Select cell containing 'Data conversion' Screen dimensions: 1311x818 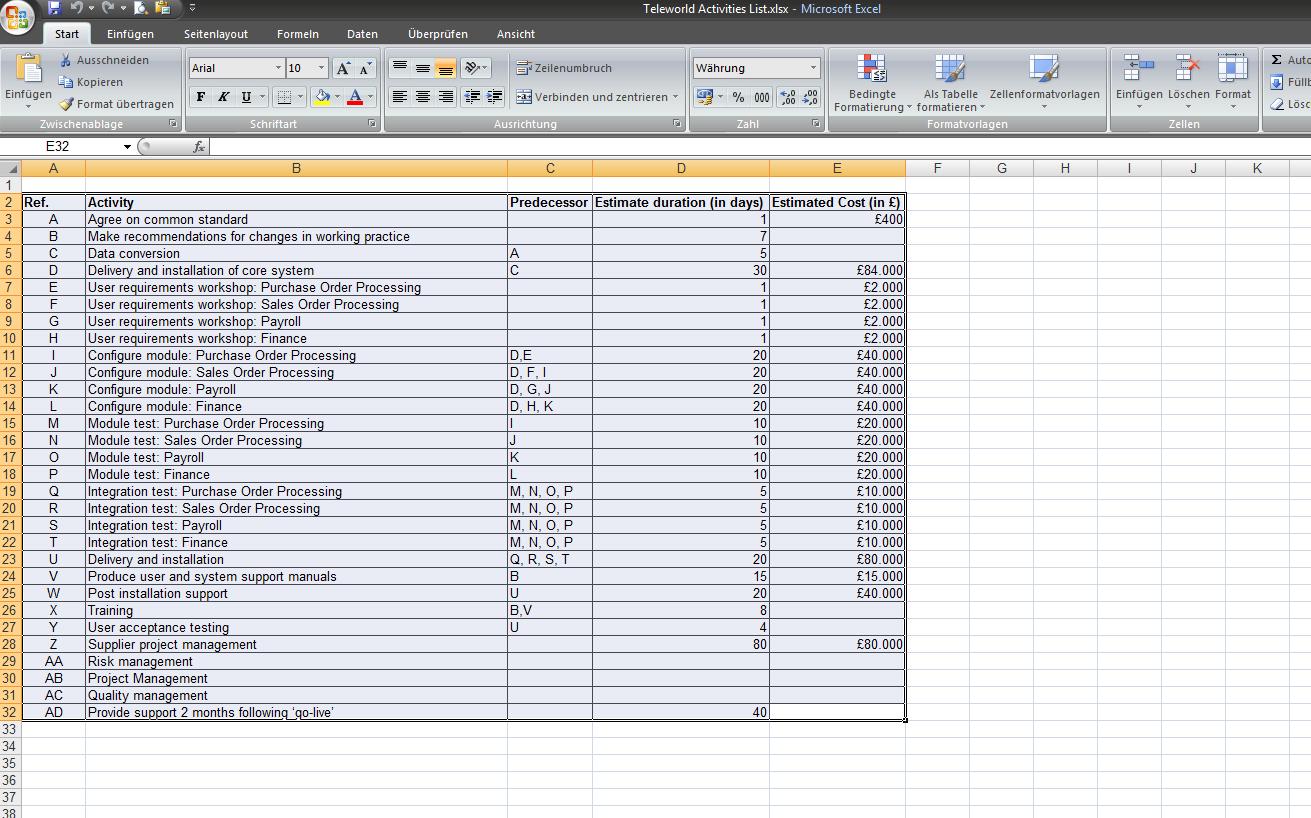[296, 254]
